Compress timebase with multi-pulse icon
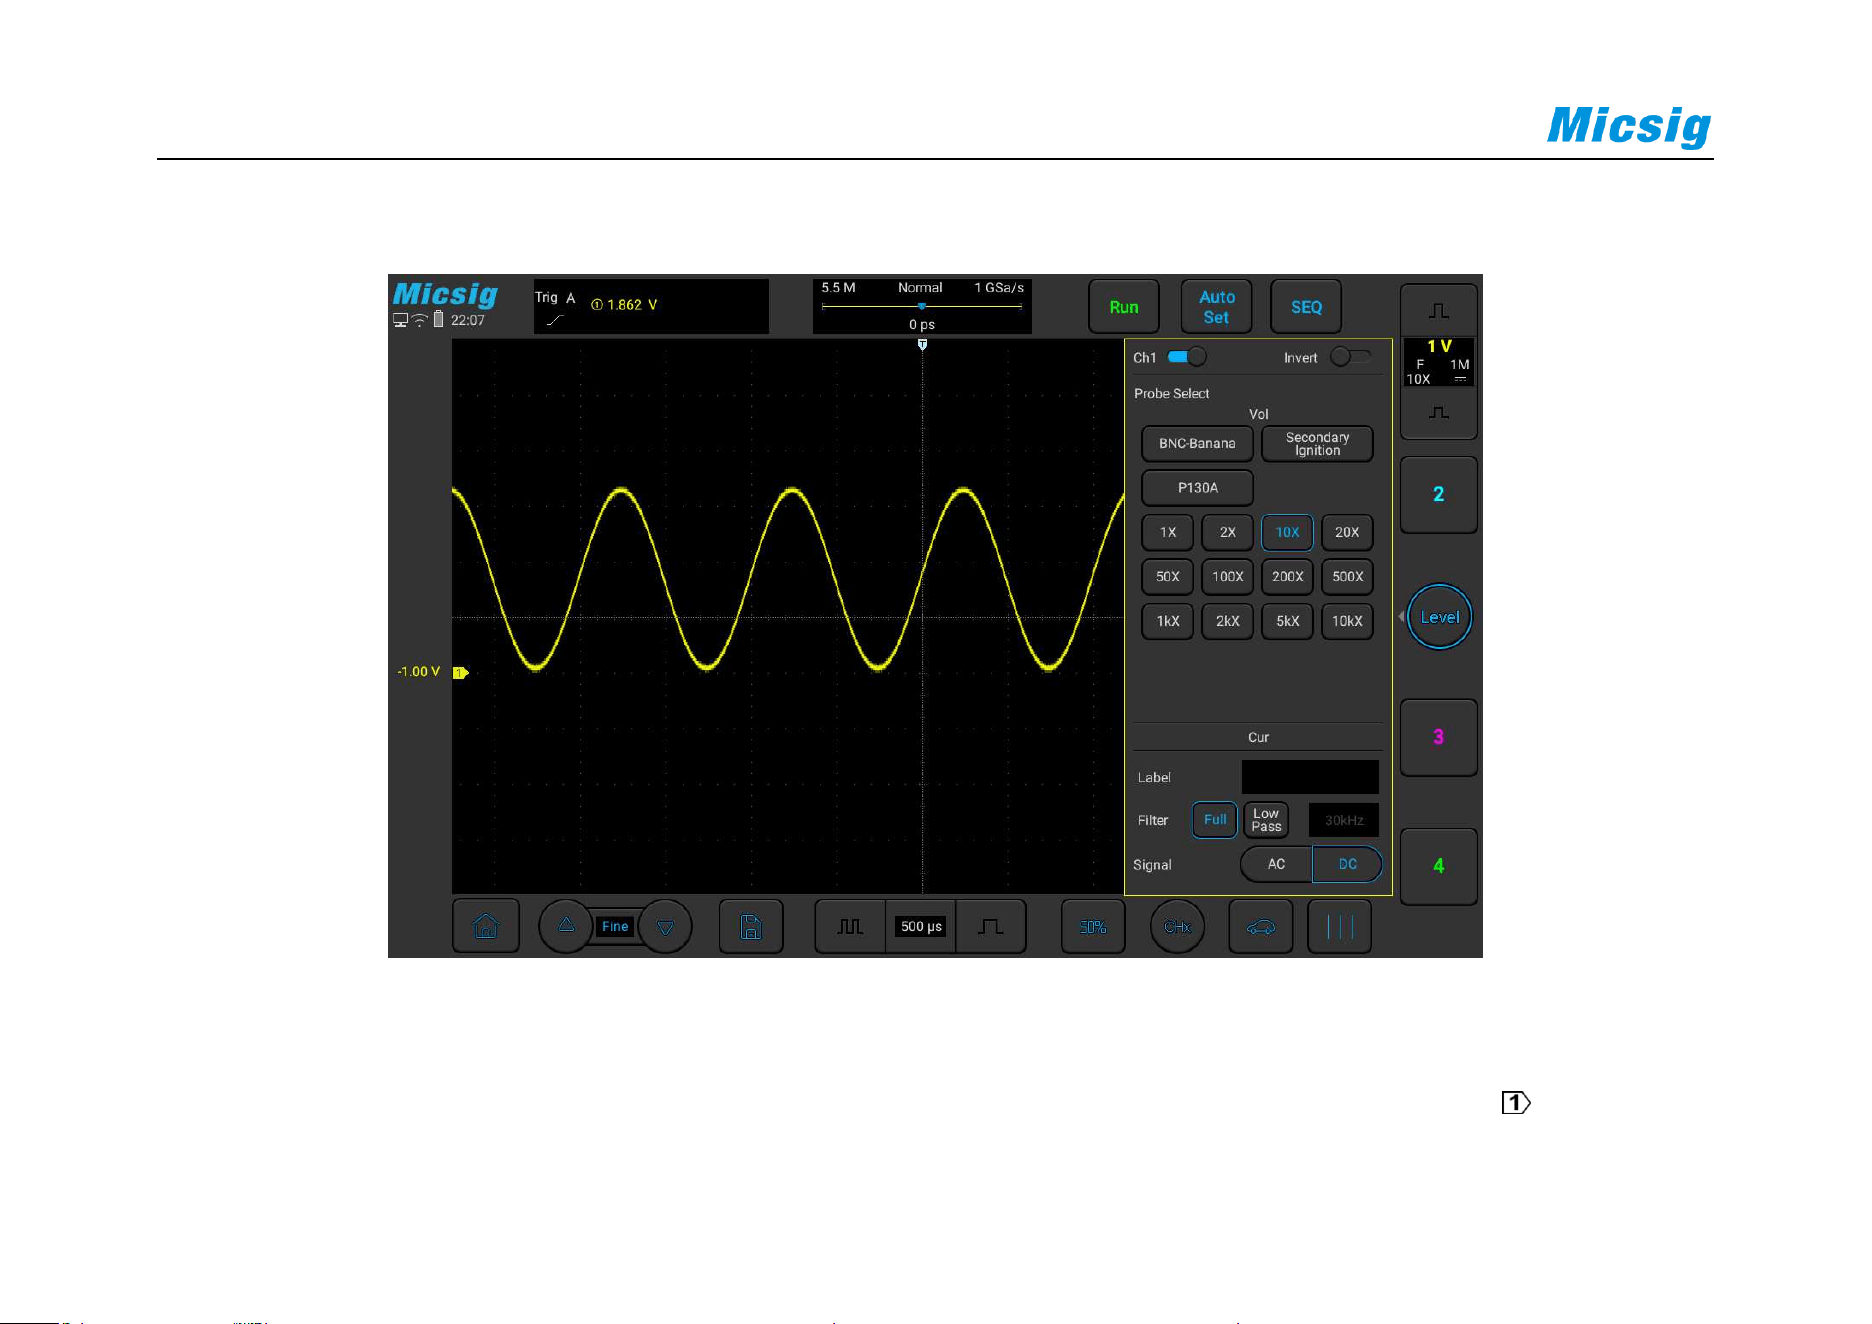 tap(850, 926)
